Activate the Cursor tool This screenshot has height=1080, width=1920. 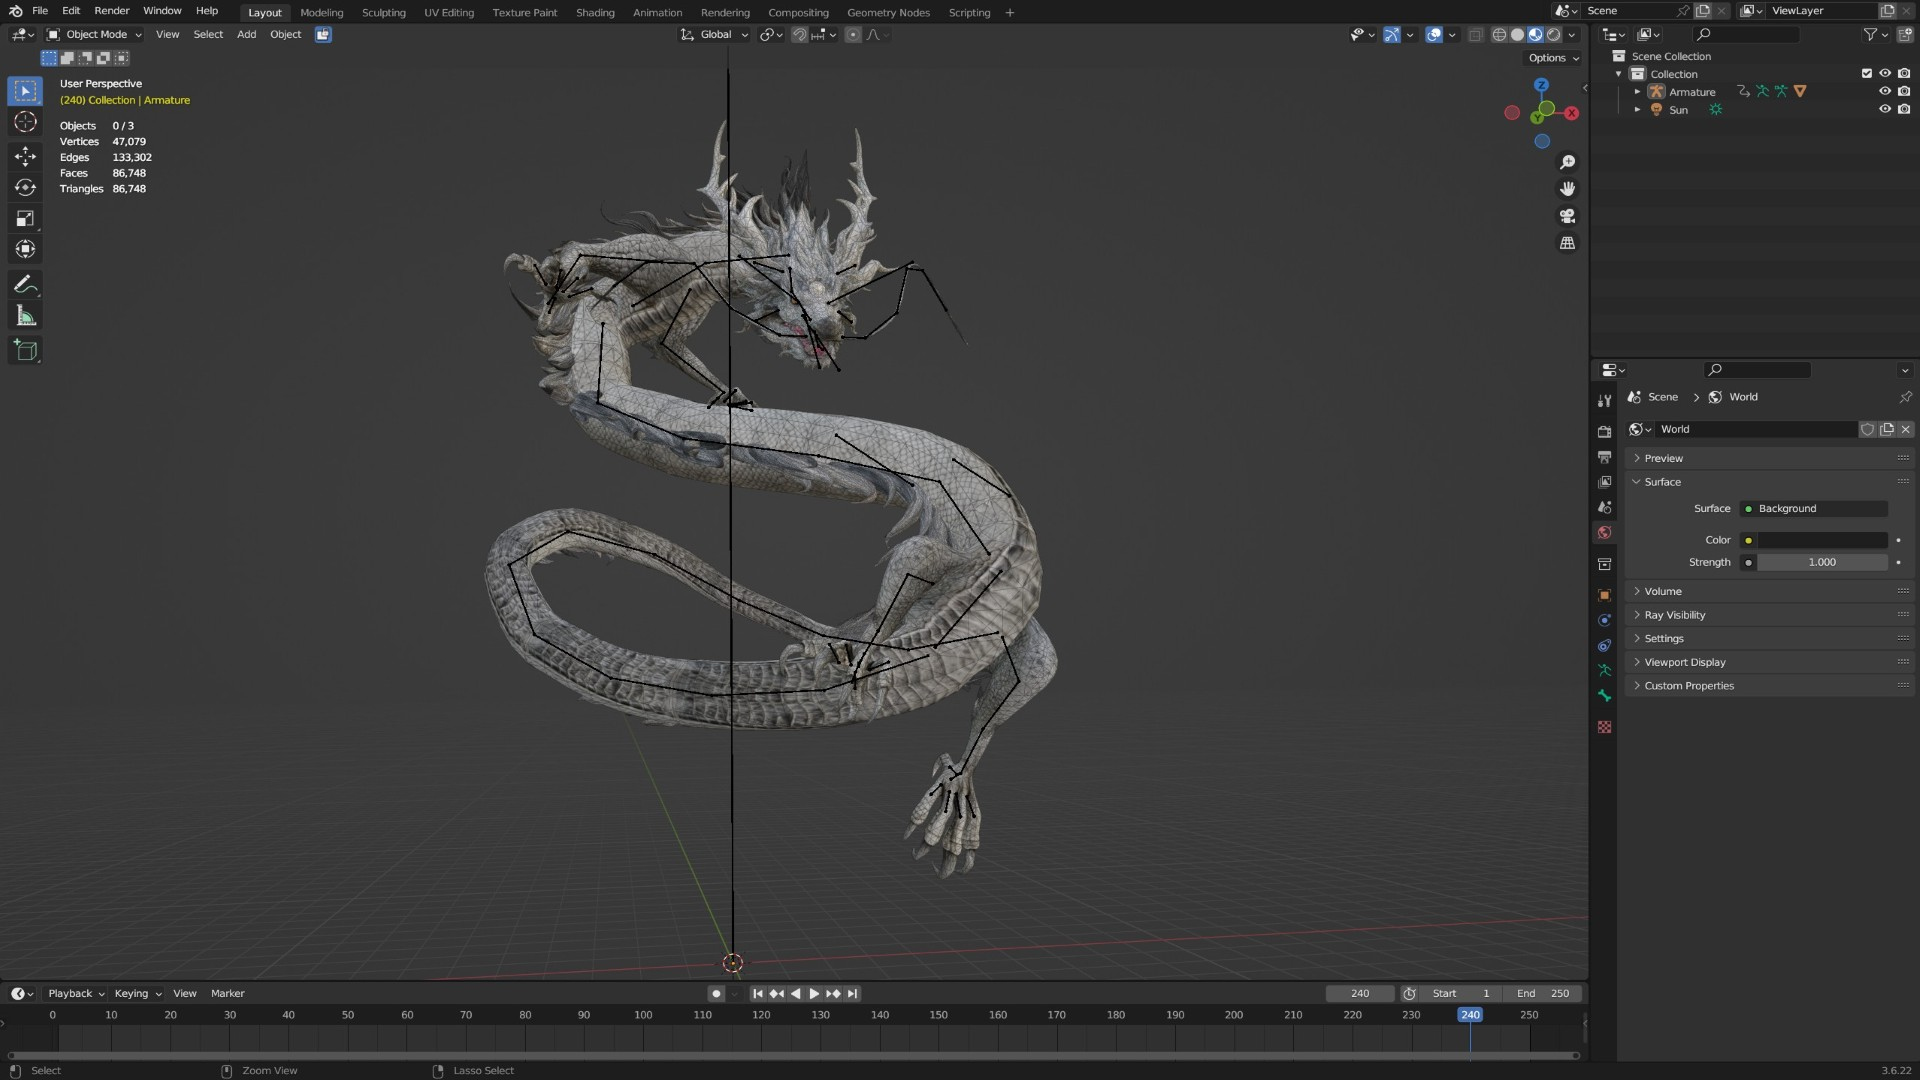click(x=25, y=122)
